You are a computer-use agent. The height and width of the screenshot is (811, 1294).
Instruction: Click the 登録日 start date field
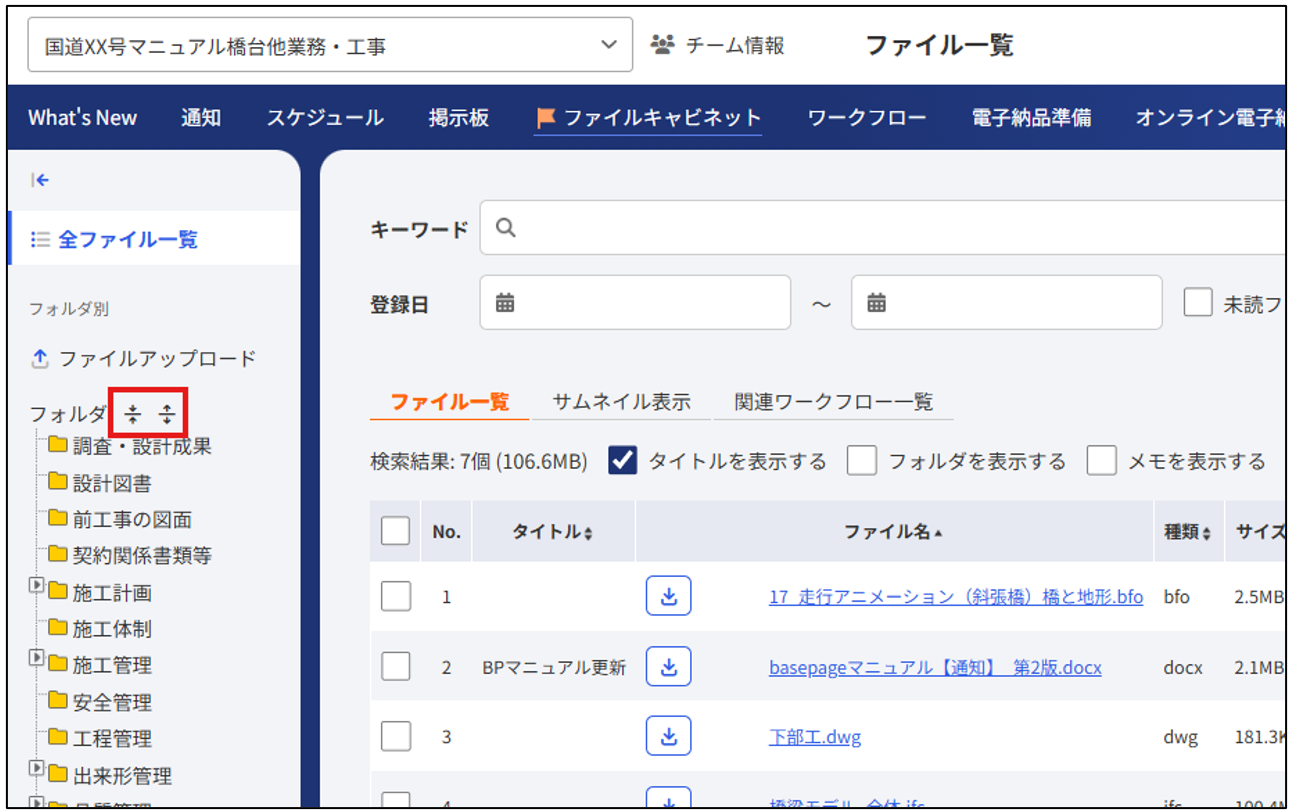(635, 302)
